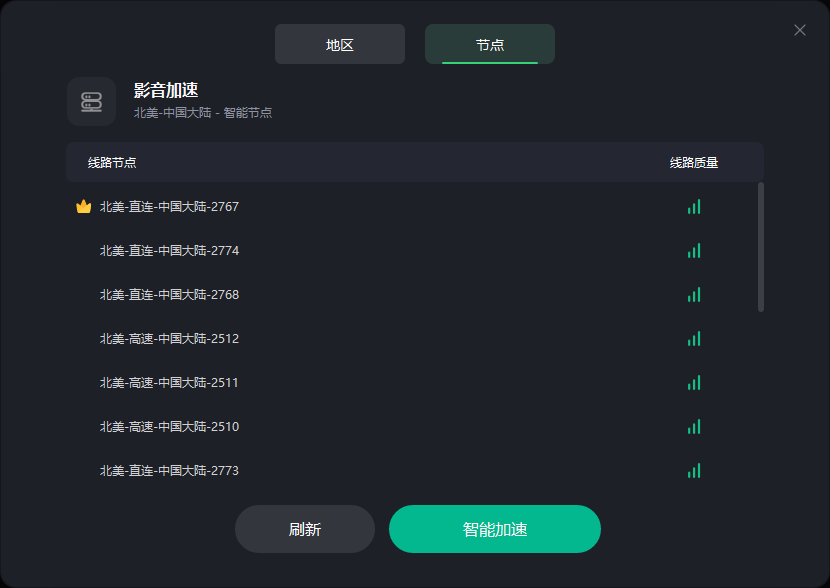
Task: Close the node selection dialog
Action: coord(800,30)
